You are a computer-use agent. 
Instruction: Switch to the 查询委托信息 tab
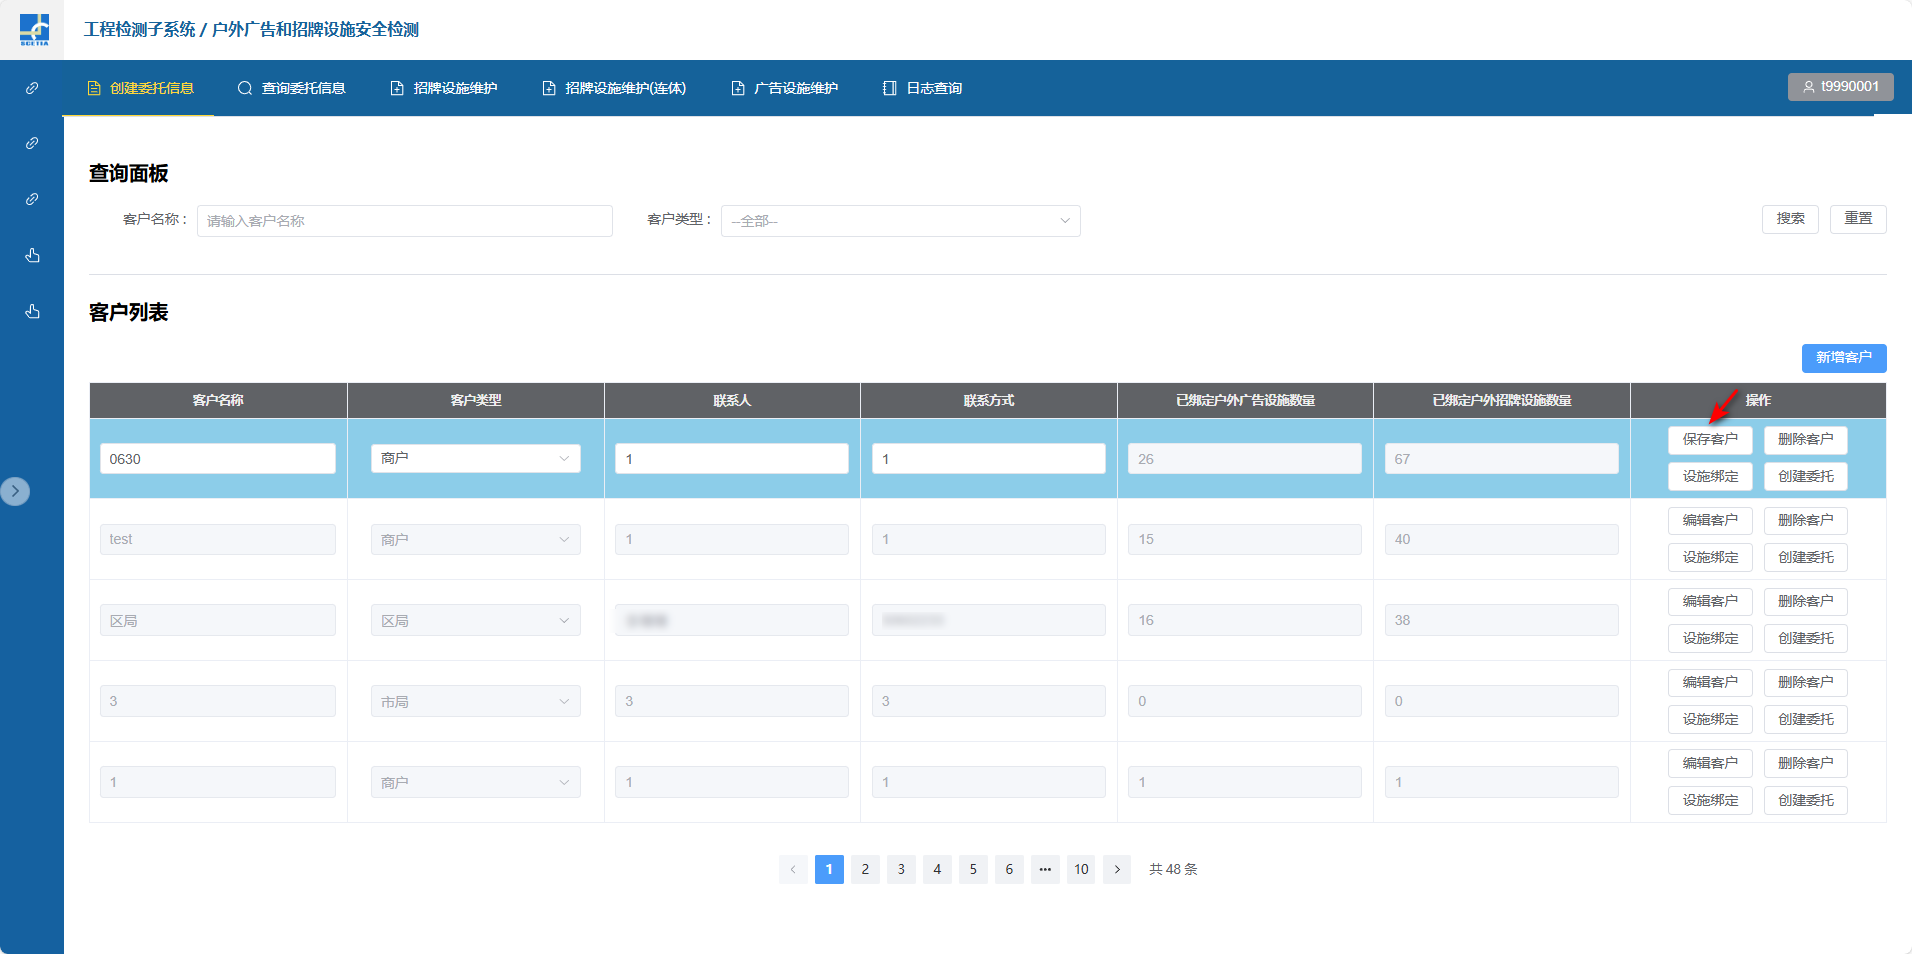[x=292, y=88]
